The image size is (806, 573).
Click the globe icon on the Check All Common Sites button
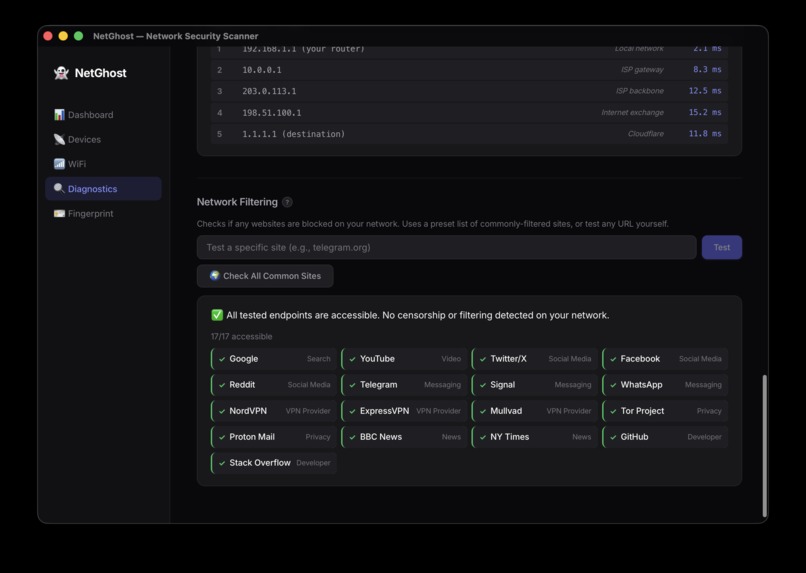(x=214, y=275)
